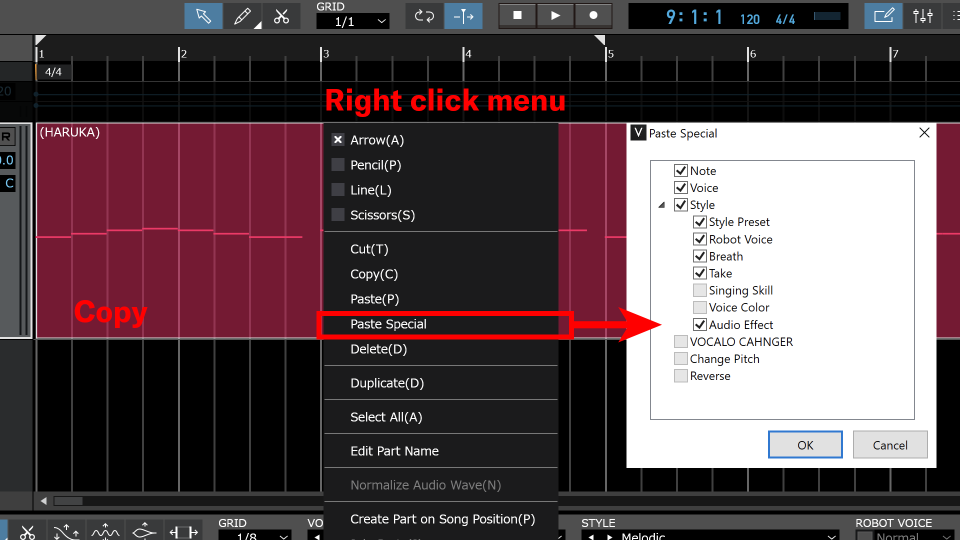This screenshot has width=960, height=540.
Task: Uncheck the Robot Voice checkbox
Action: point(700,239)
